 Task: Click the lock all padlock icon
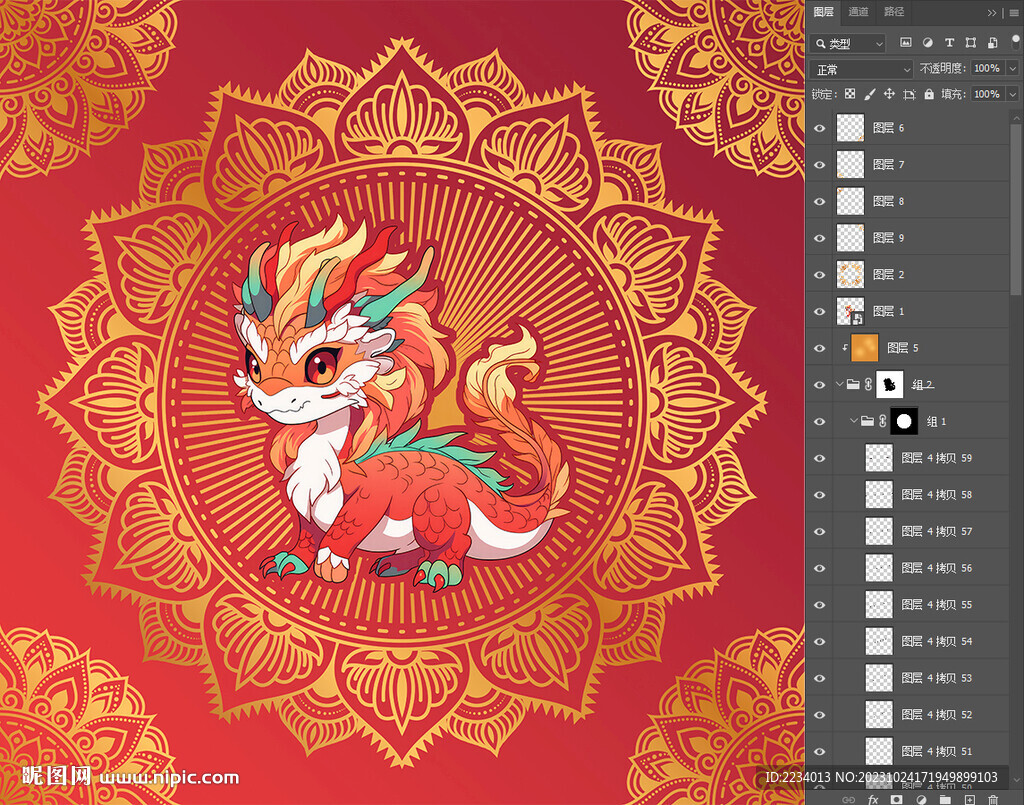(929, 94)
